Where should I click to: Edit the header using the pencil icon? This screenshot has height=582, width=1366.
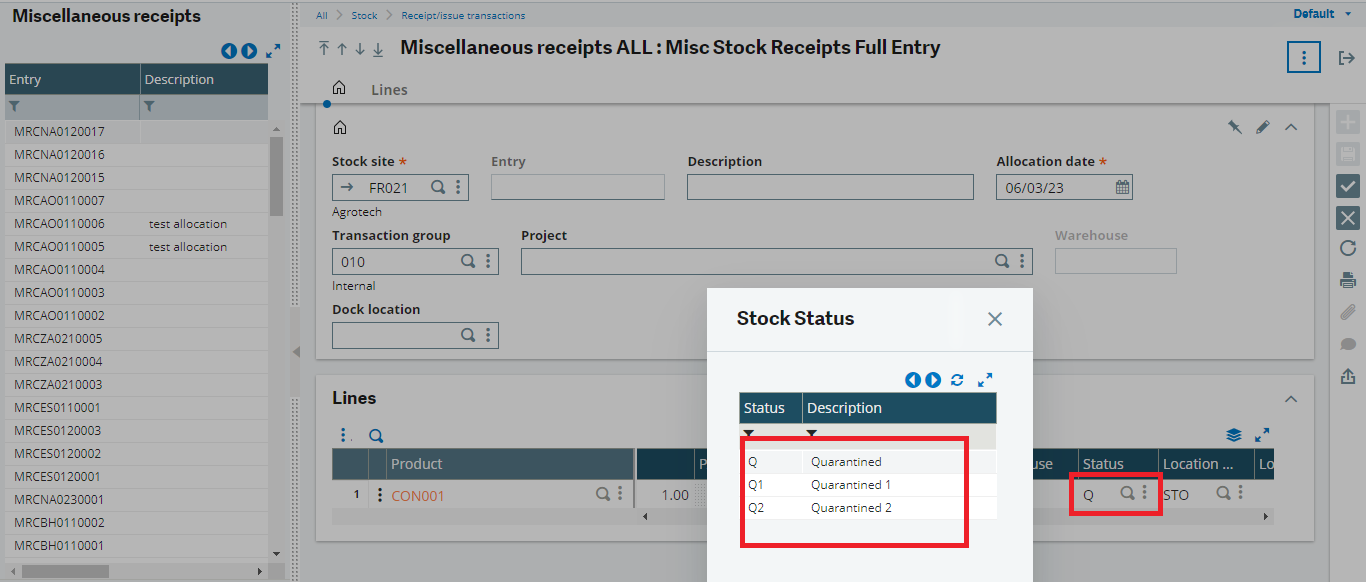click(x=1262, y=127)
